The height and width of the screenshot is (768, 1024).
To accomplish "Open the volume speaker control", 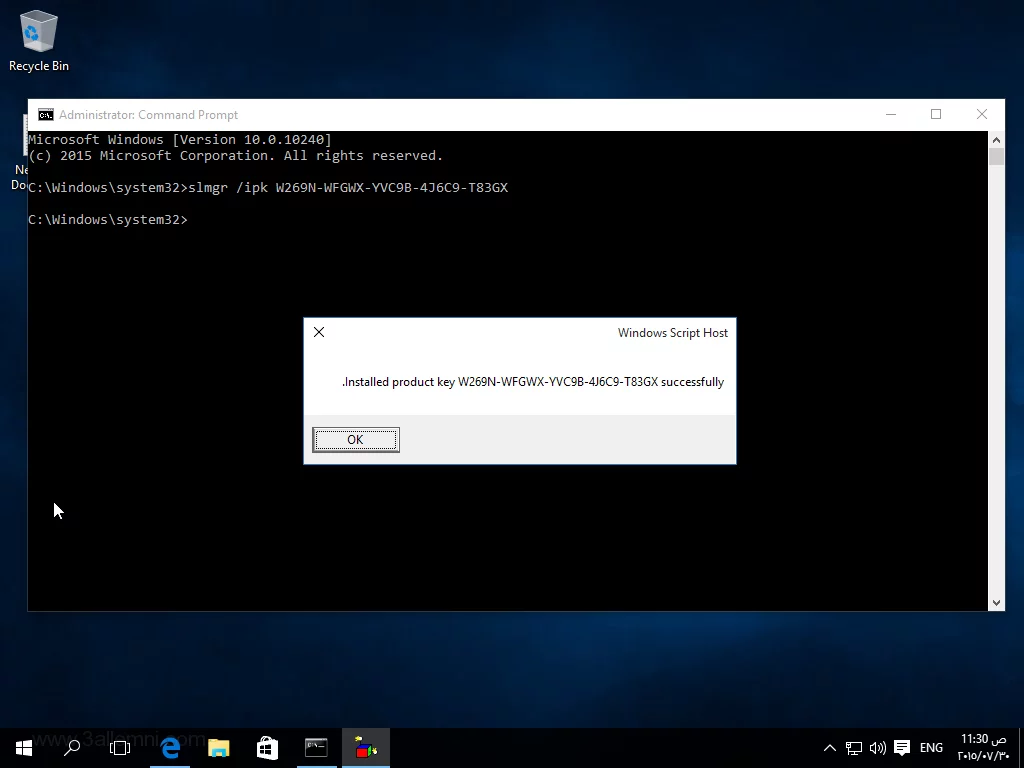I will click(x=878, y=748).
